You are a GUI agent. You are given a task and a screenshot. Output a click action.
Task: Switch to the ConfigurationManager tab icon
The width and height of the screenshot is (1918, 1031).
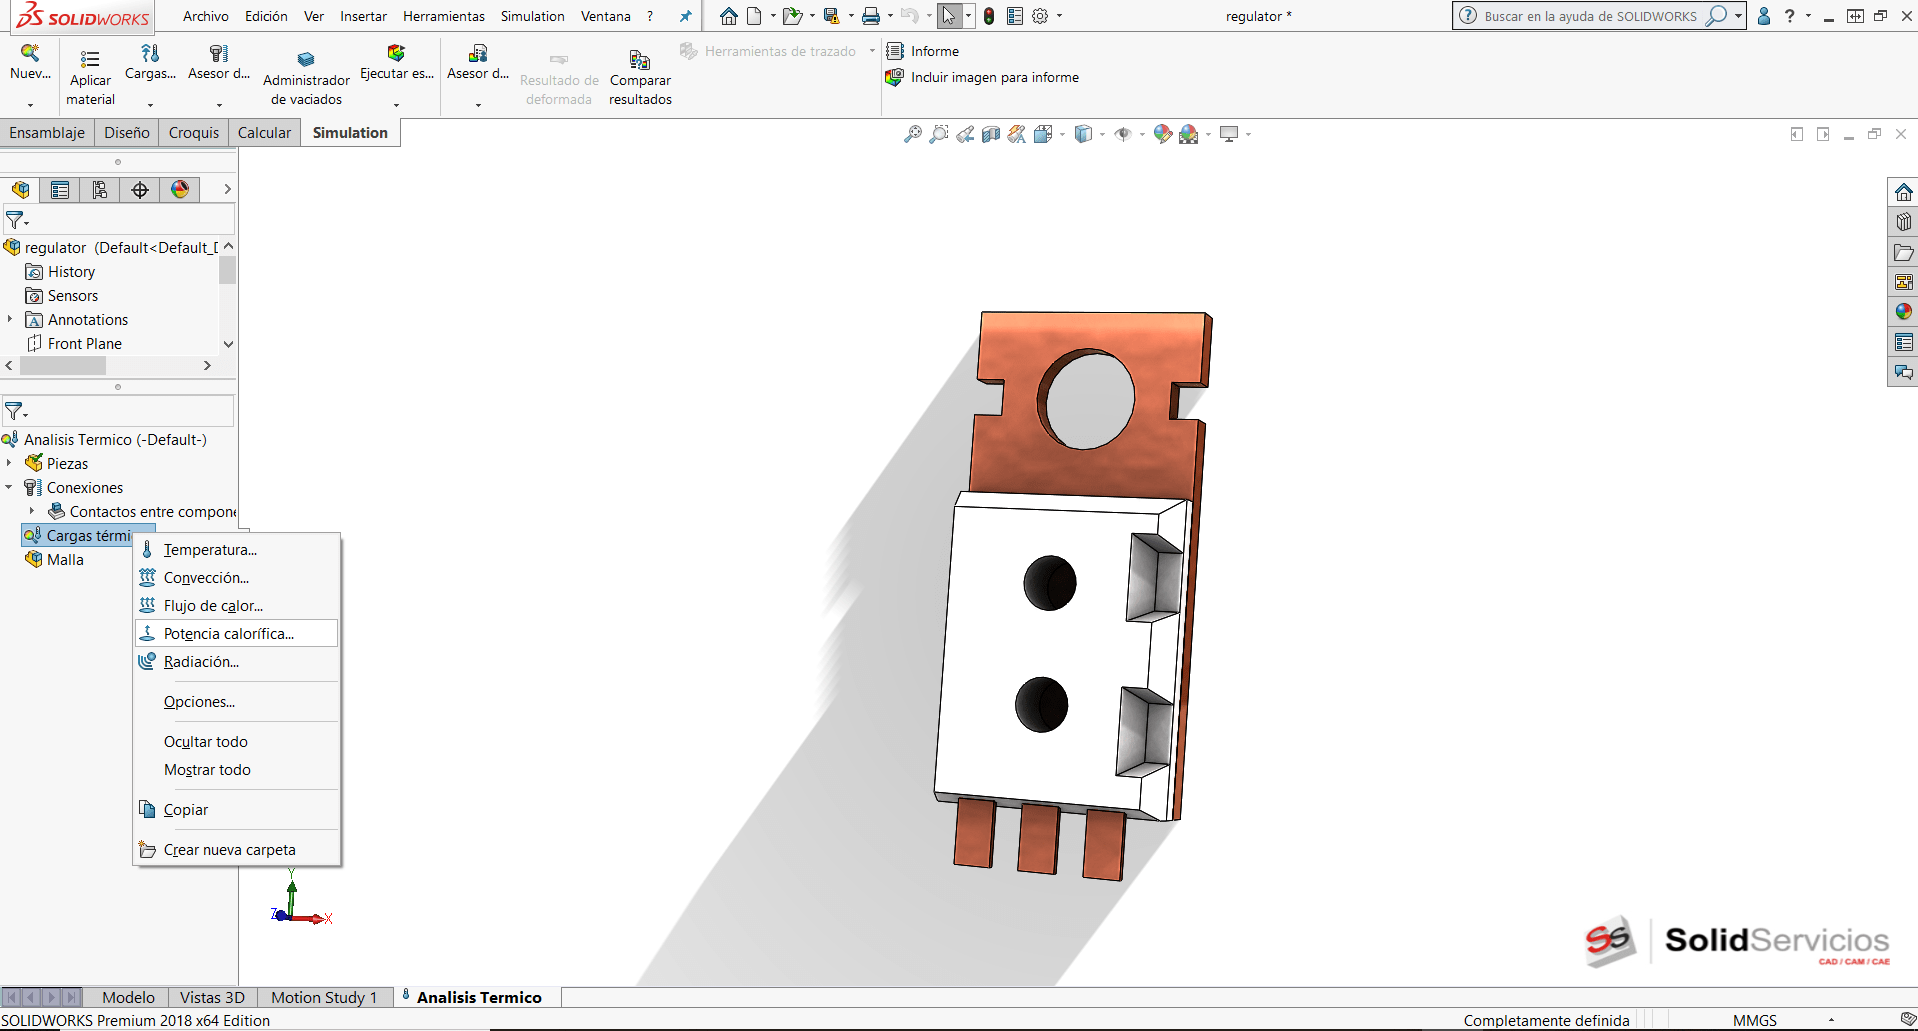click(x=100, y=190)
